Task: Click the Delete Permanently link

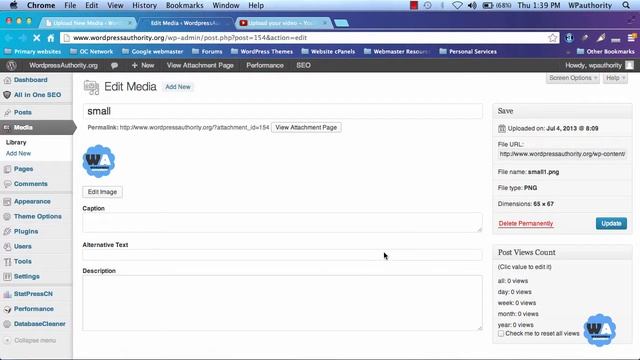Action: click(526, 224)
